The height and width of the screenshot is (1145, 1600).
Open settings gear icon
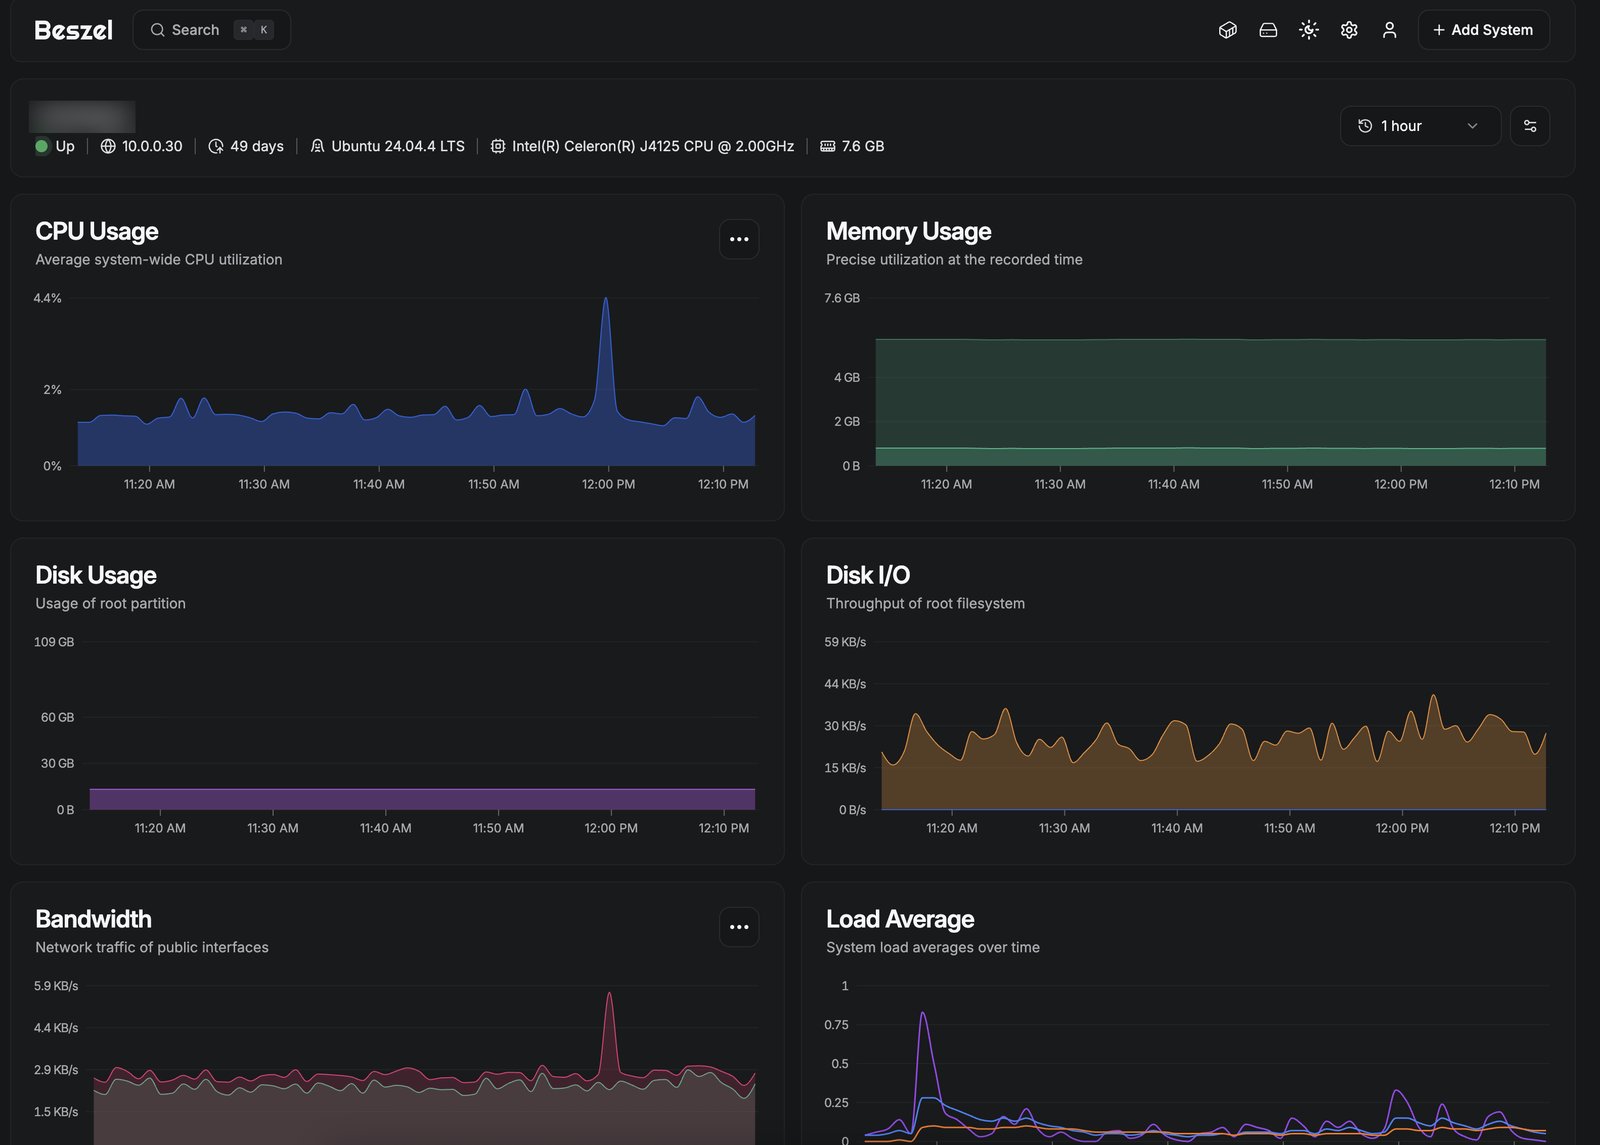point(1349,30)
